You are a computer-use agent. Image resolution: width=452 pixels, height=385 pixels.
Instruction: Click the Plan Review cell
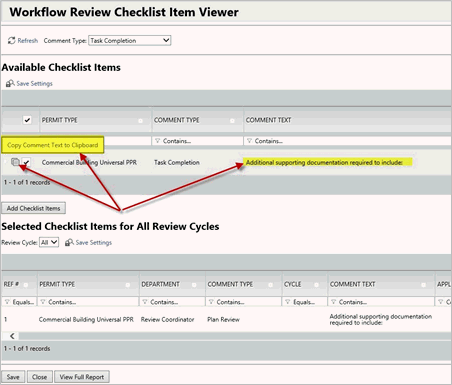[x=223, y=320]
